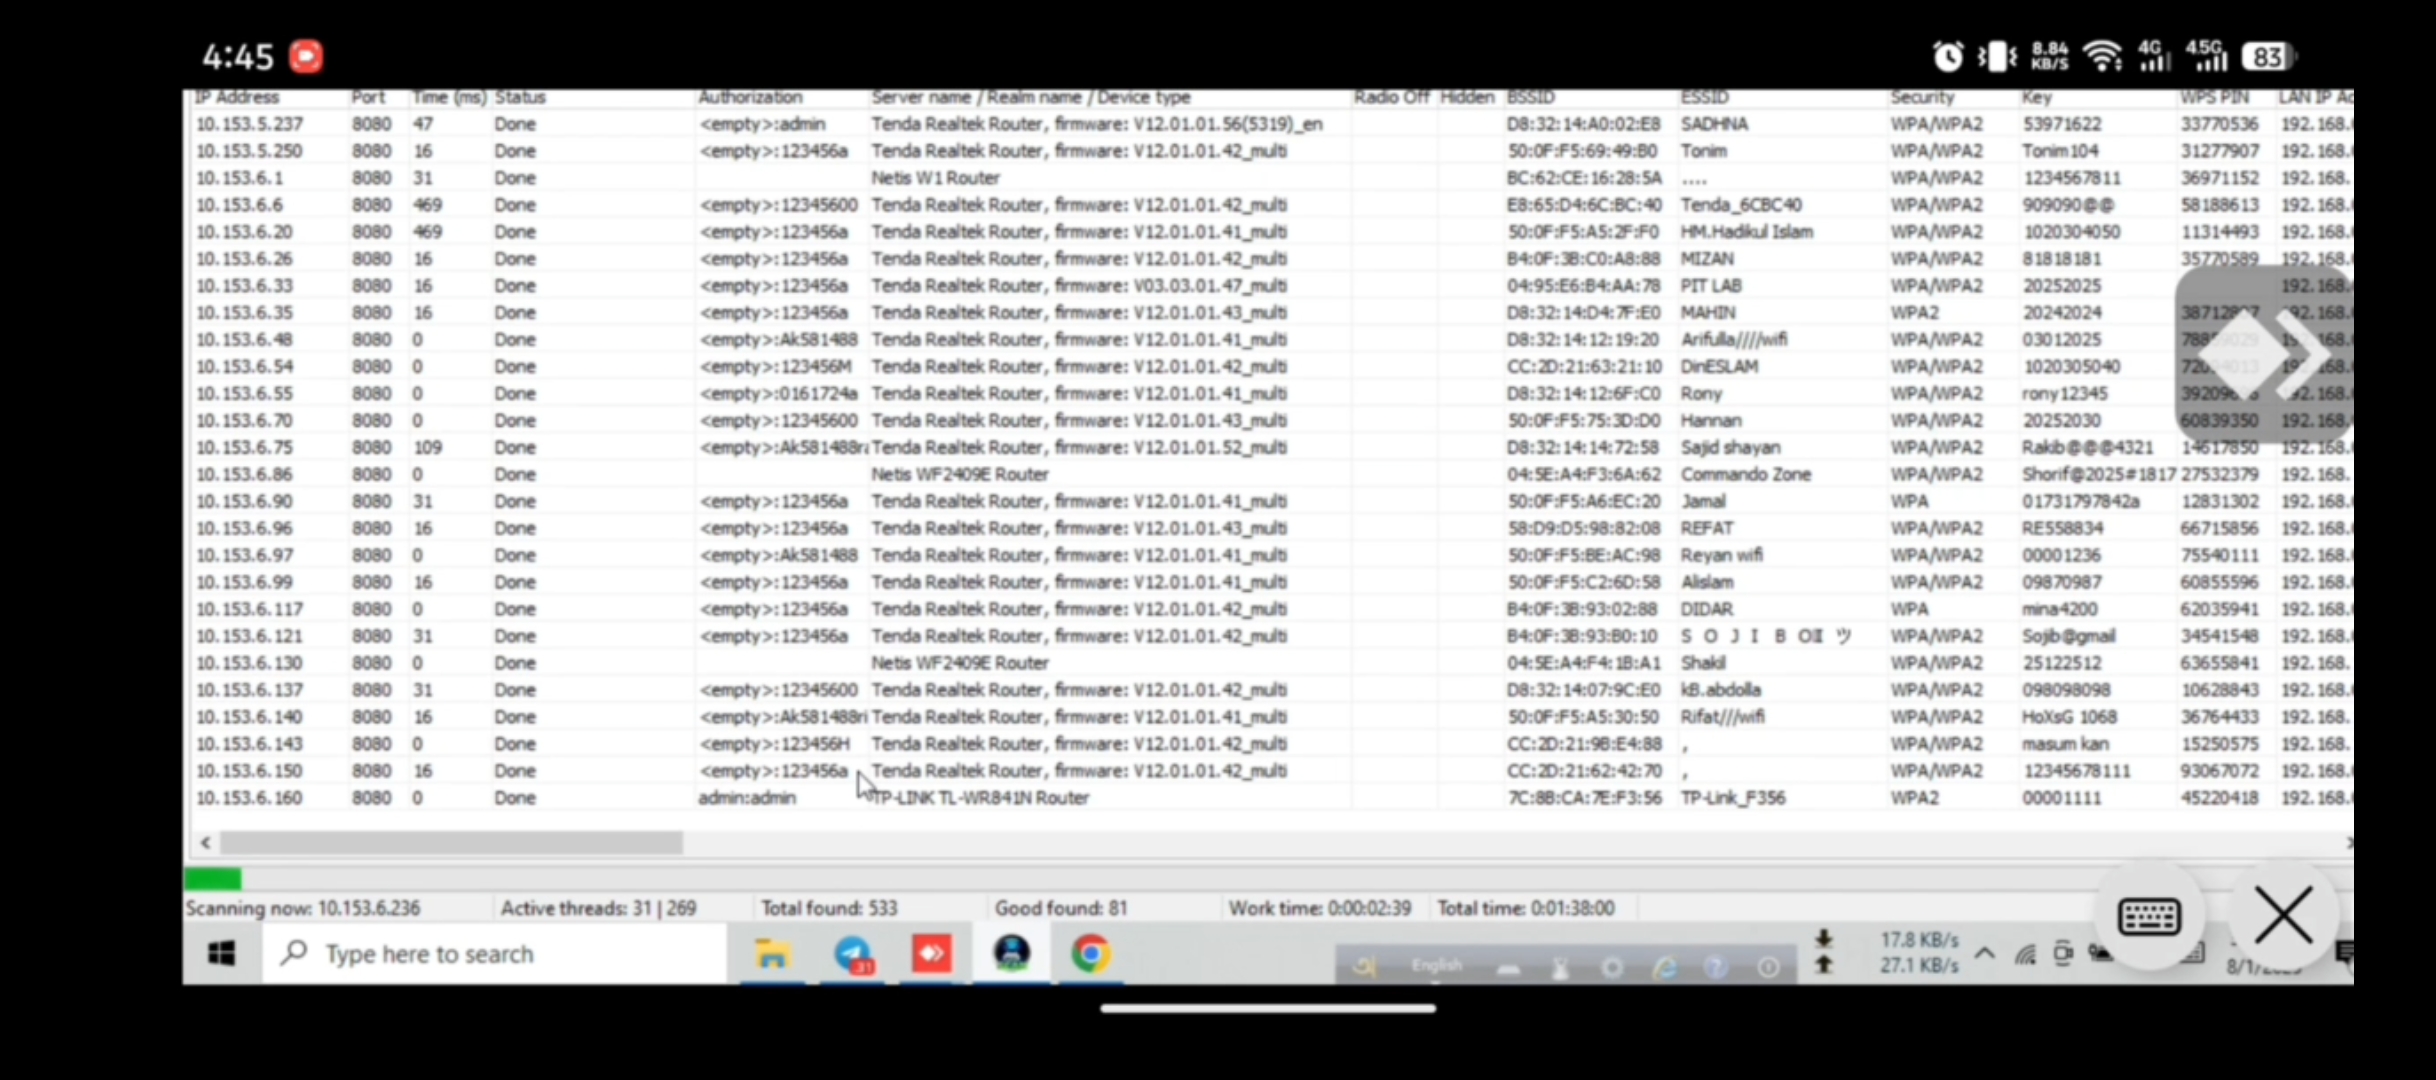The width and height of the screenshot is (2436, 1080).
Task: Select the Commando Zone network
Action: pyautogui.click(x=1745, y=475)
